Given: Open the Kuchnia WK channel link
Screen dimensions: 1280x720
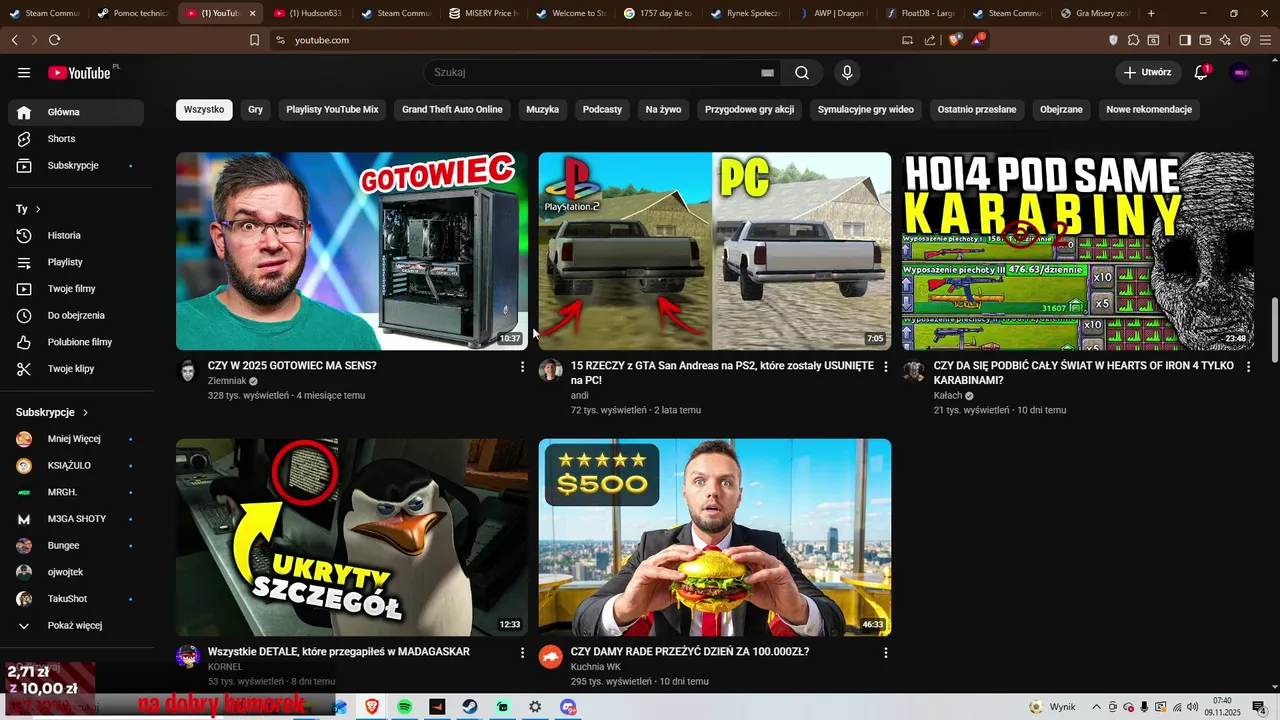Looking at the screenshot, I should click(596, 667).
